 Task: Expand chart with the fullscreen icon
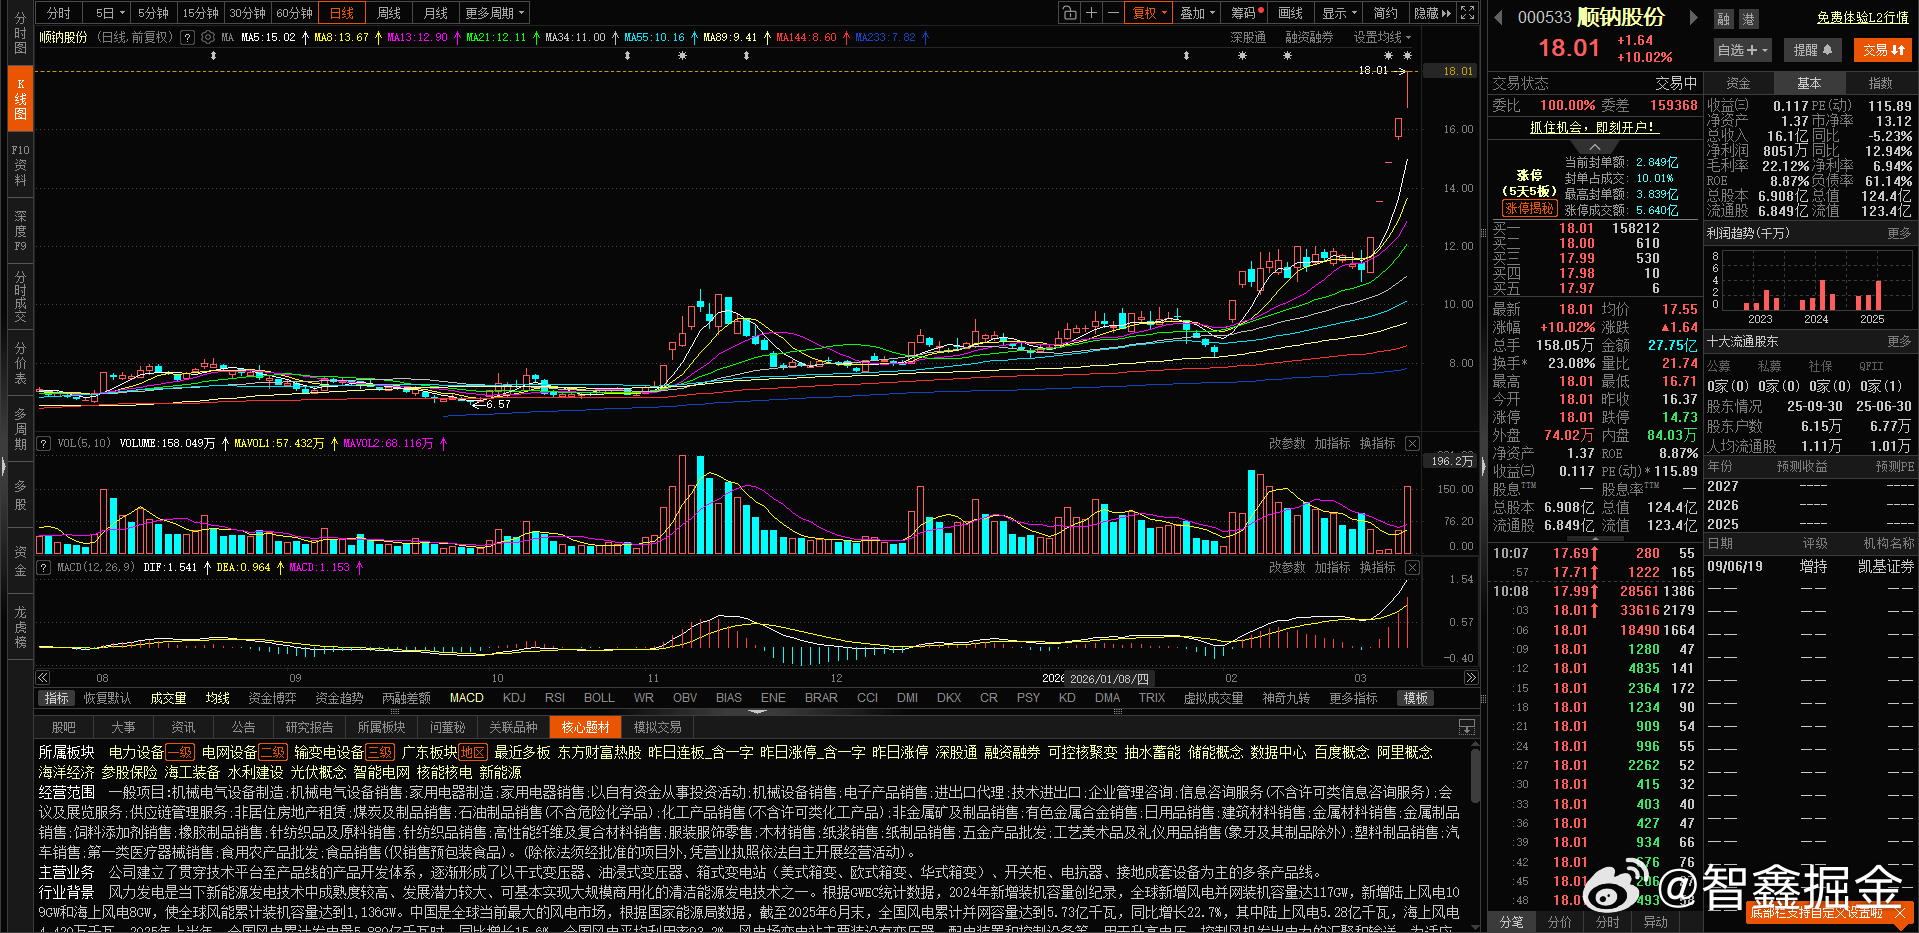tap(1466, 12)
